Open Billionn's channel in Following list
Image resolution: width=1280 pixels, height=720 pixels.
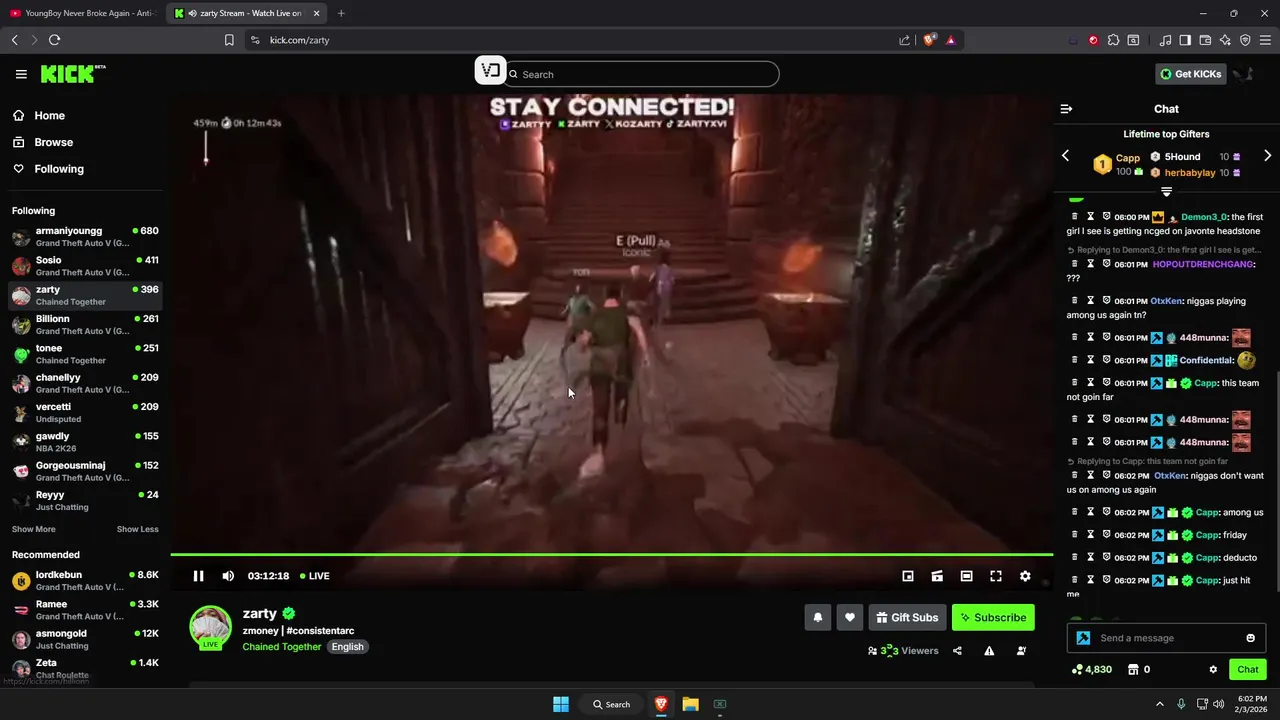coord(85,325)
